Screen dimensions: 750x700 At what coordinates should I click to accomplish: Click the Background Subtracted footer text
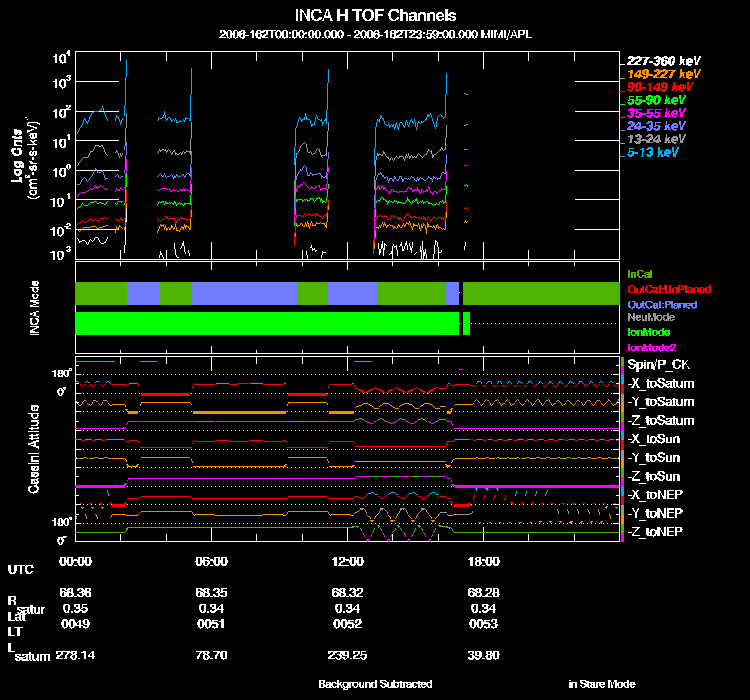pos(375,684)
